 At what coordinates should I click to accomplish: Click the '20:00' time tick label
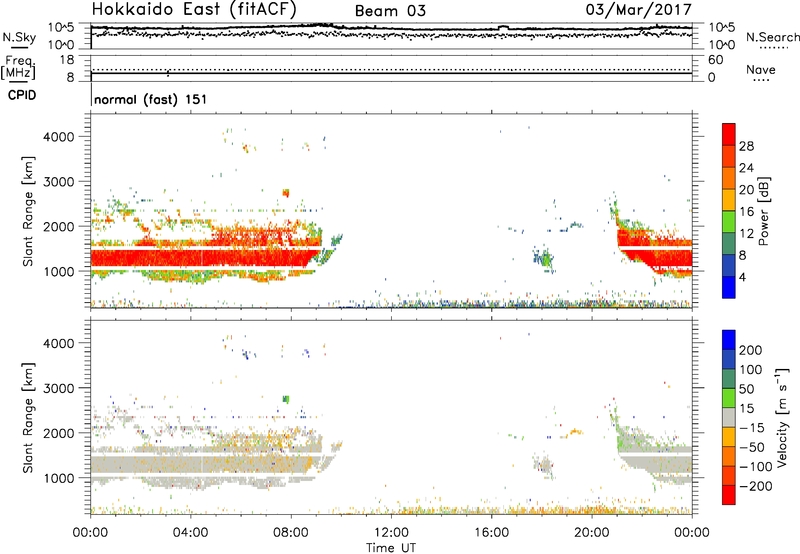[592, 533]
